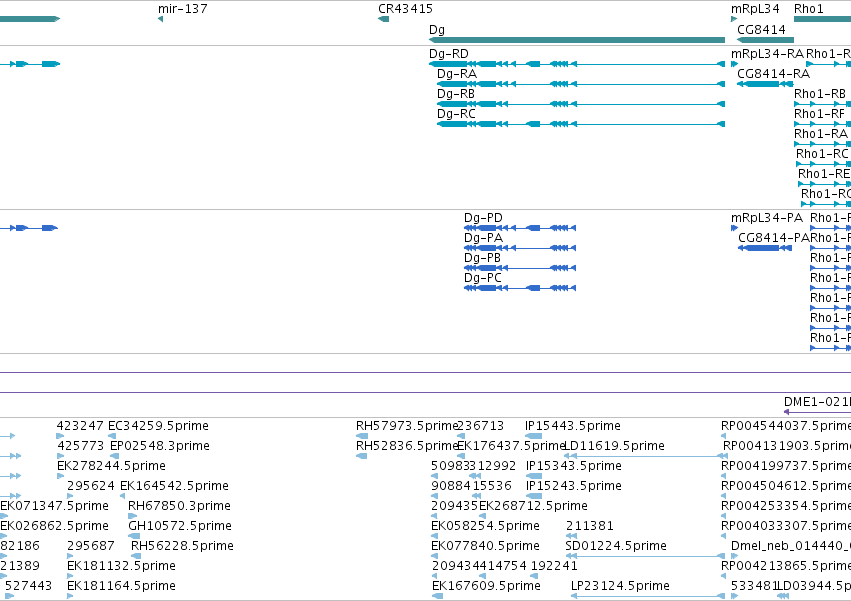The height and width of the screenshot is (601, 851).
Task: Select the LD11619.5prime EST label
Action: tap(615, 446)
